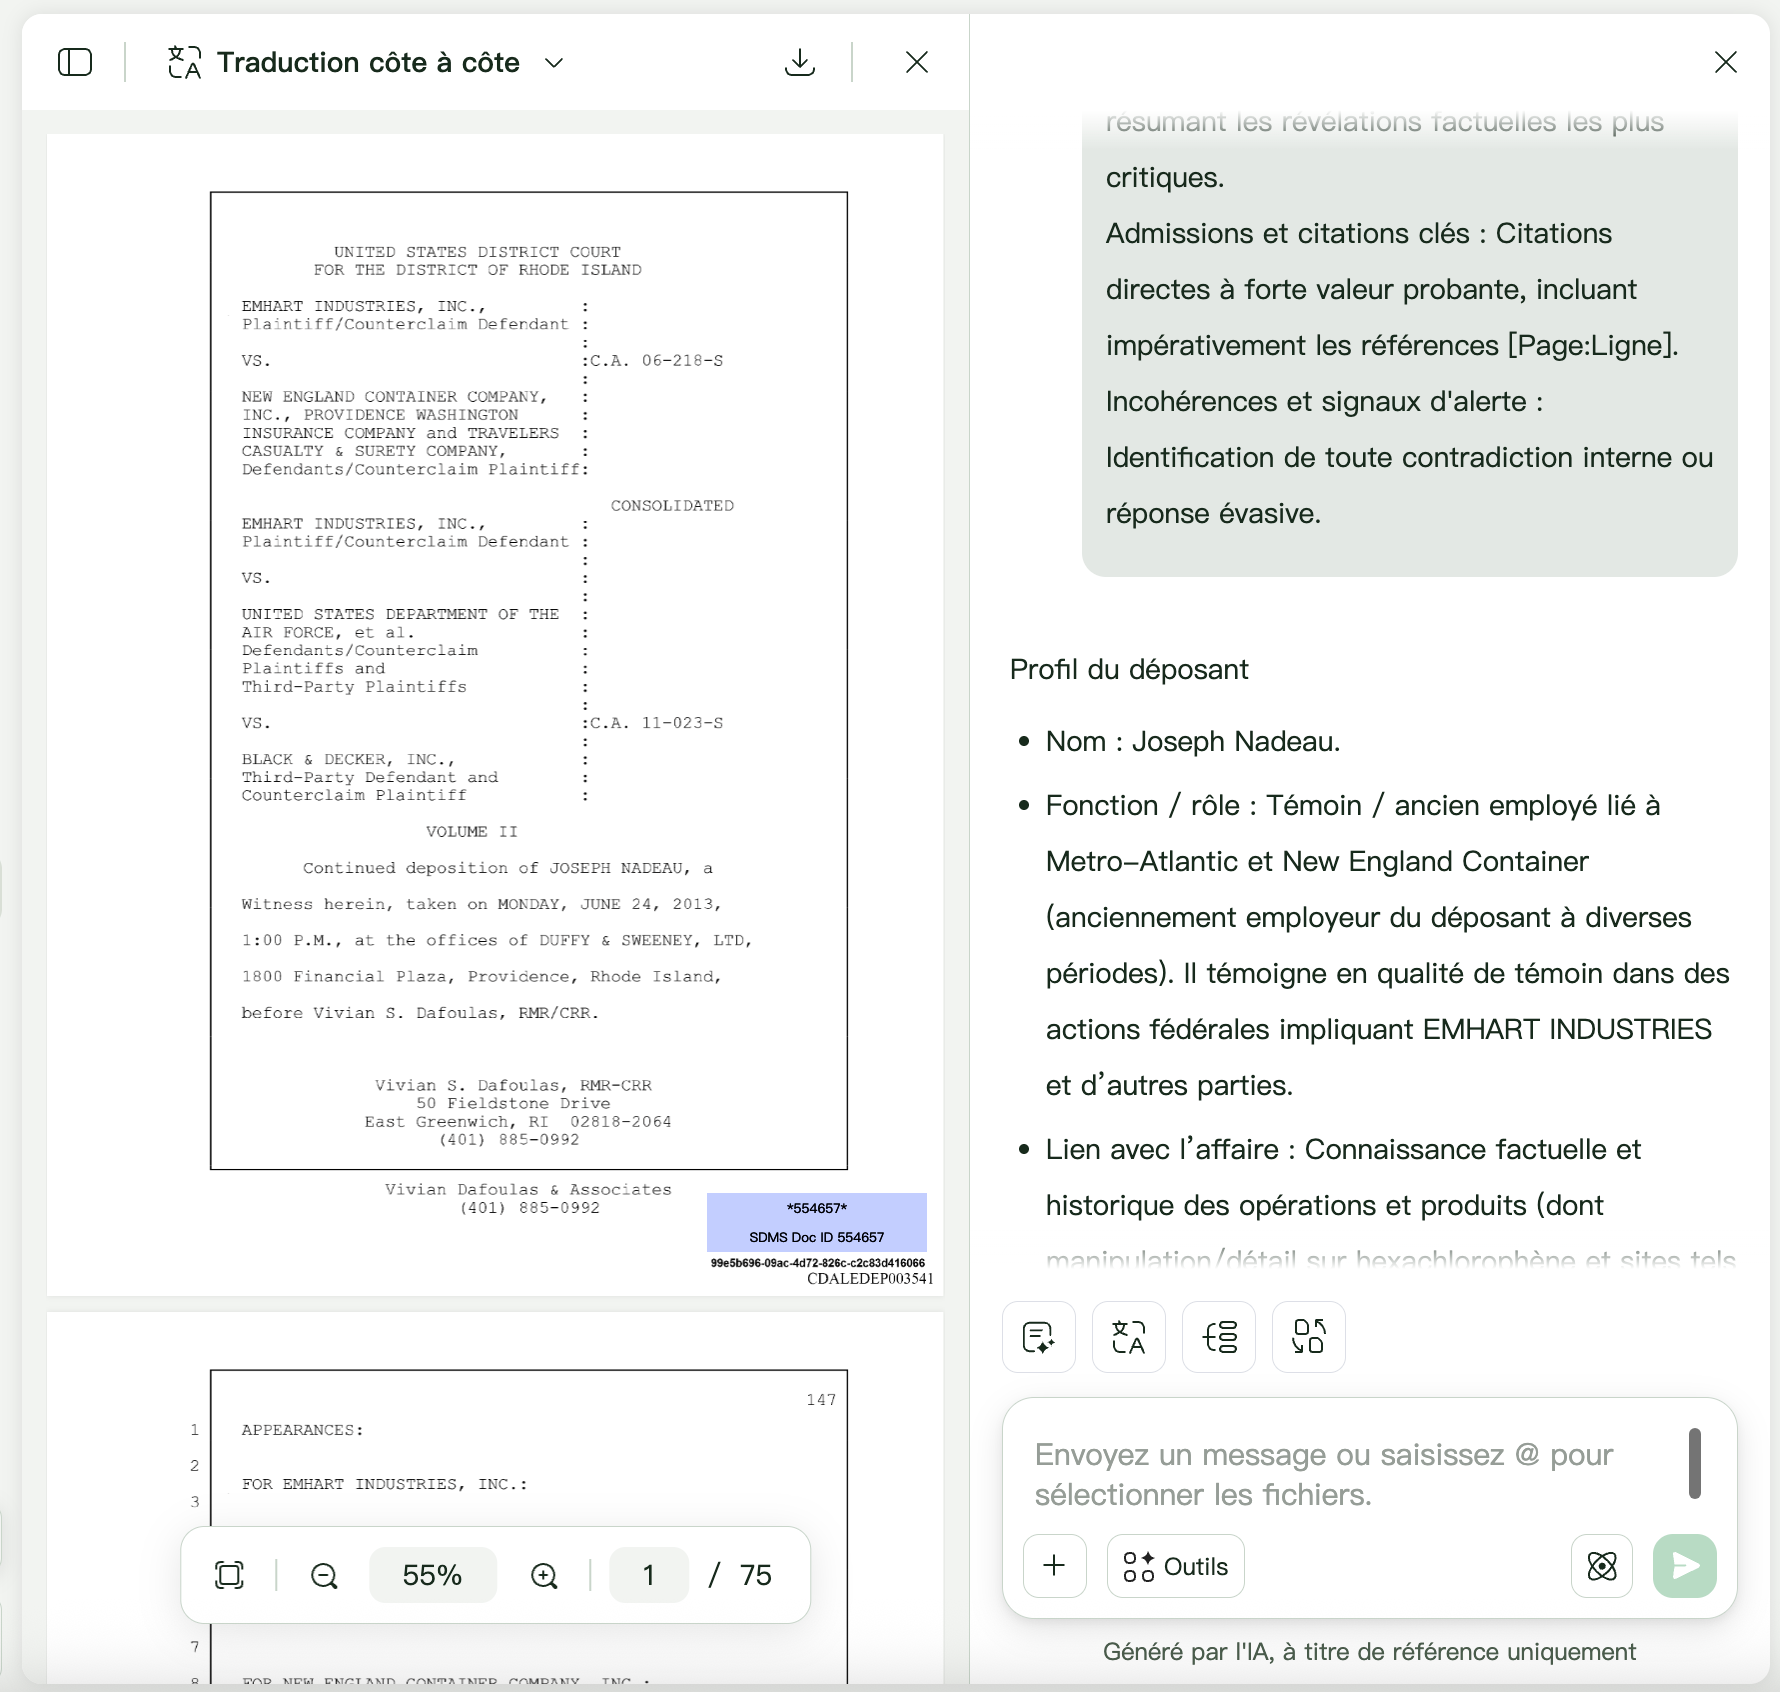The width and height of the screenshot is (1780, 1692).
Task: Click the 'UNITED STATES DISTRICT COURT' heading
Action: (477, 252)
